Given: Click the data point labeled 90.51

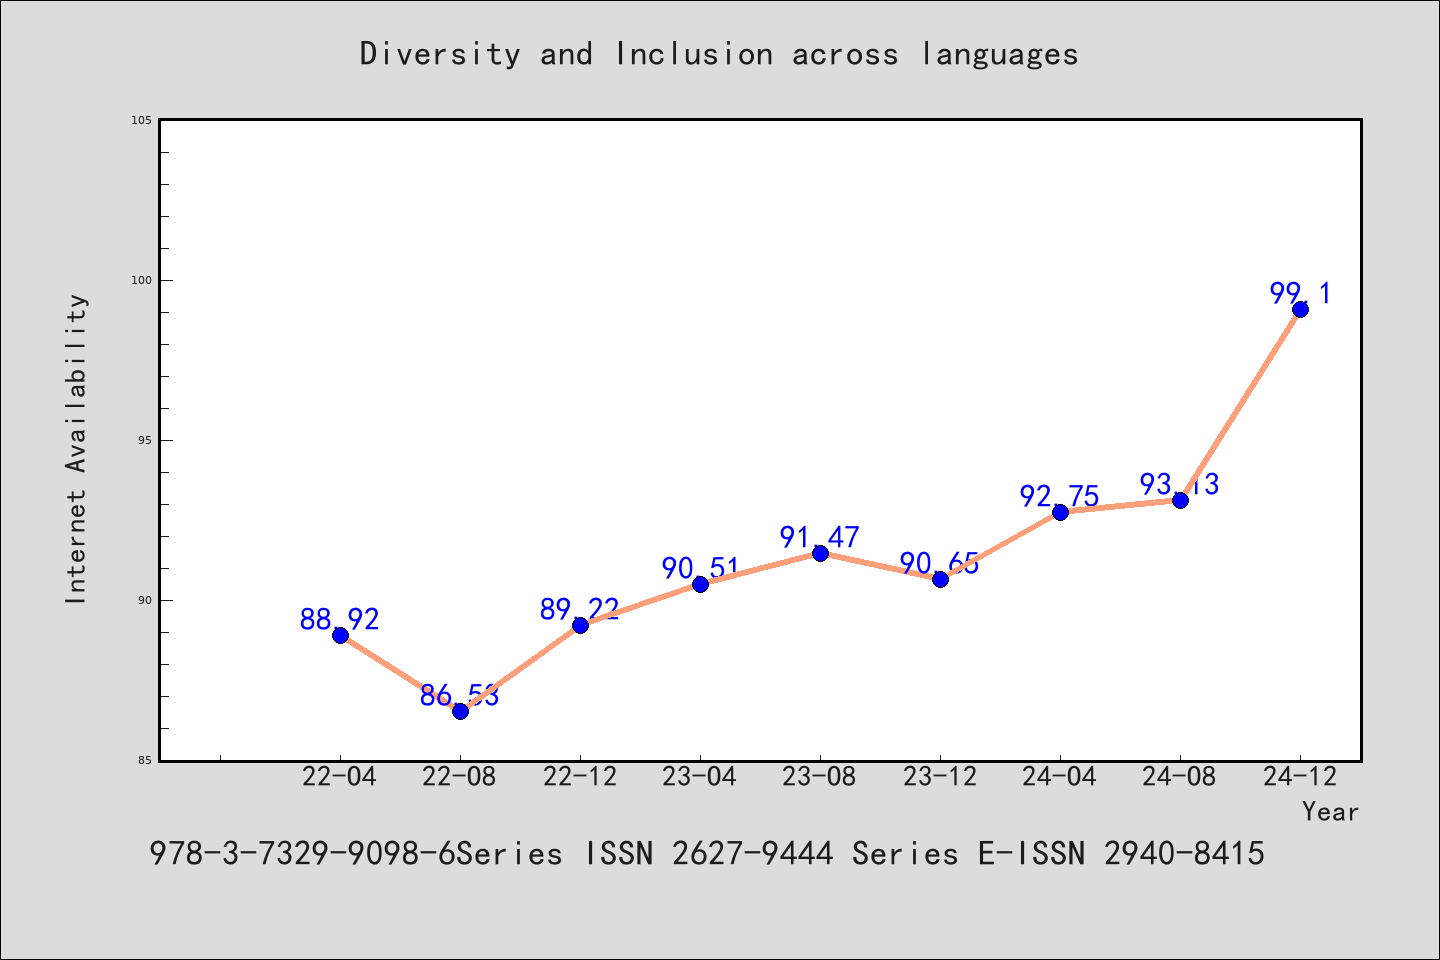Looking at the screenshot, I should tap(700, 584).
